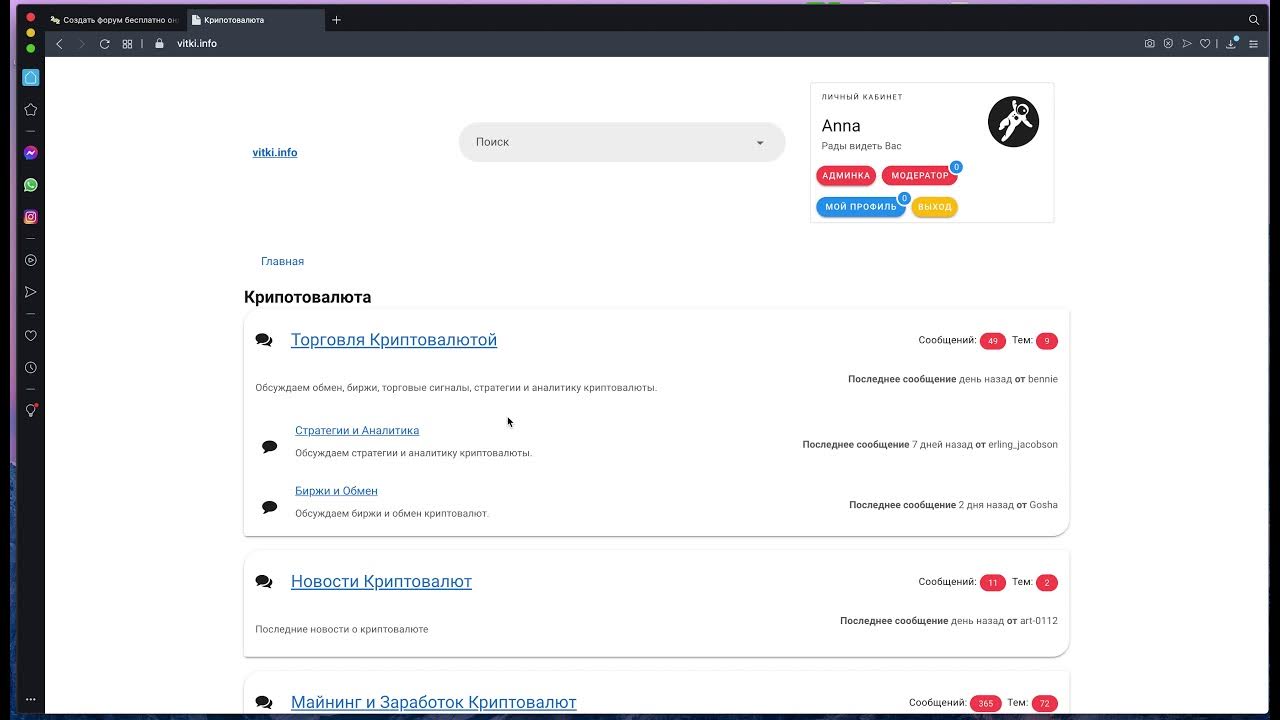The height and width of the screenshot is (720, 1280).
Task: Click the padlock site security icon
Action: coord(159,44)
